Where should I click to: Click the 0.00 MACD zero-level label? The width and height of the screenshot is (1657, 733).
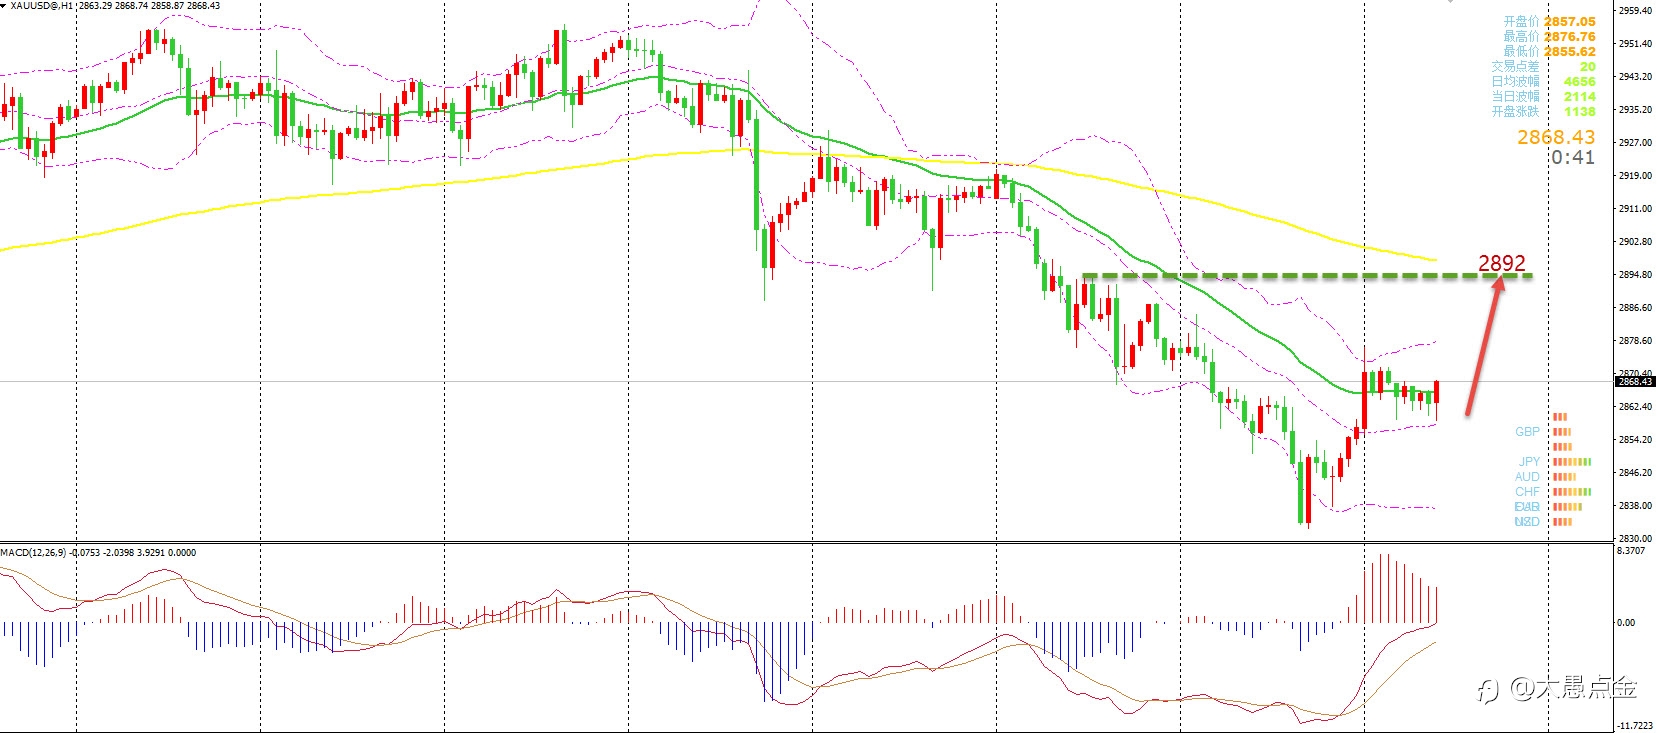click(x=1626, y=622)
